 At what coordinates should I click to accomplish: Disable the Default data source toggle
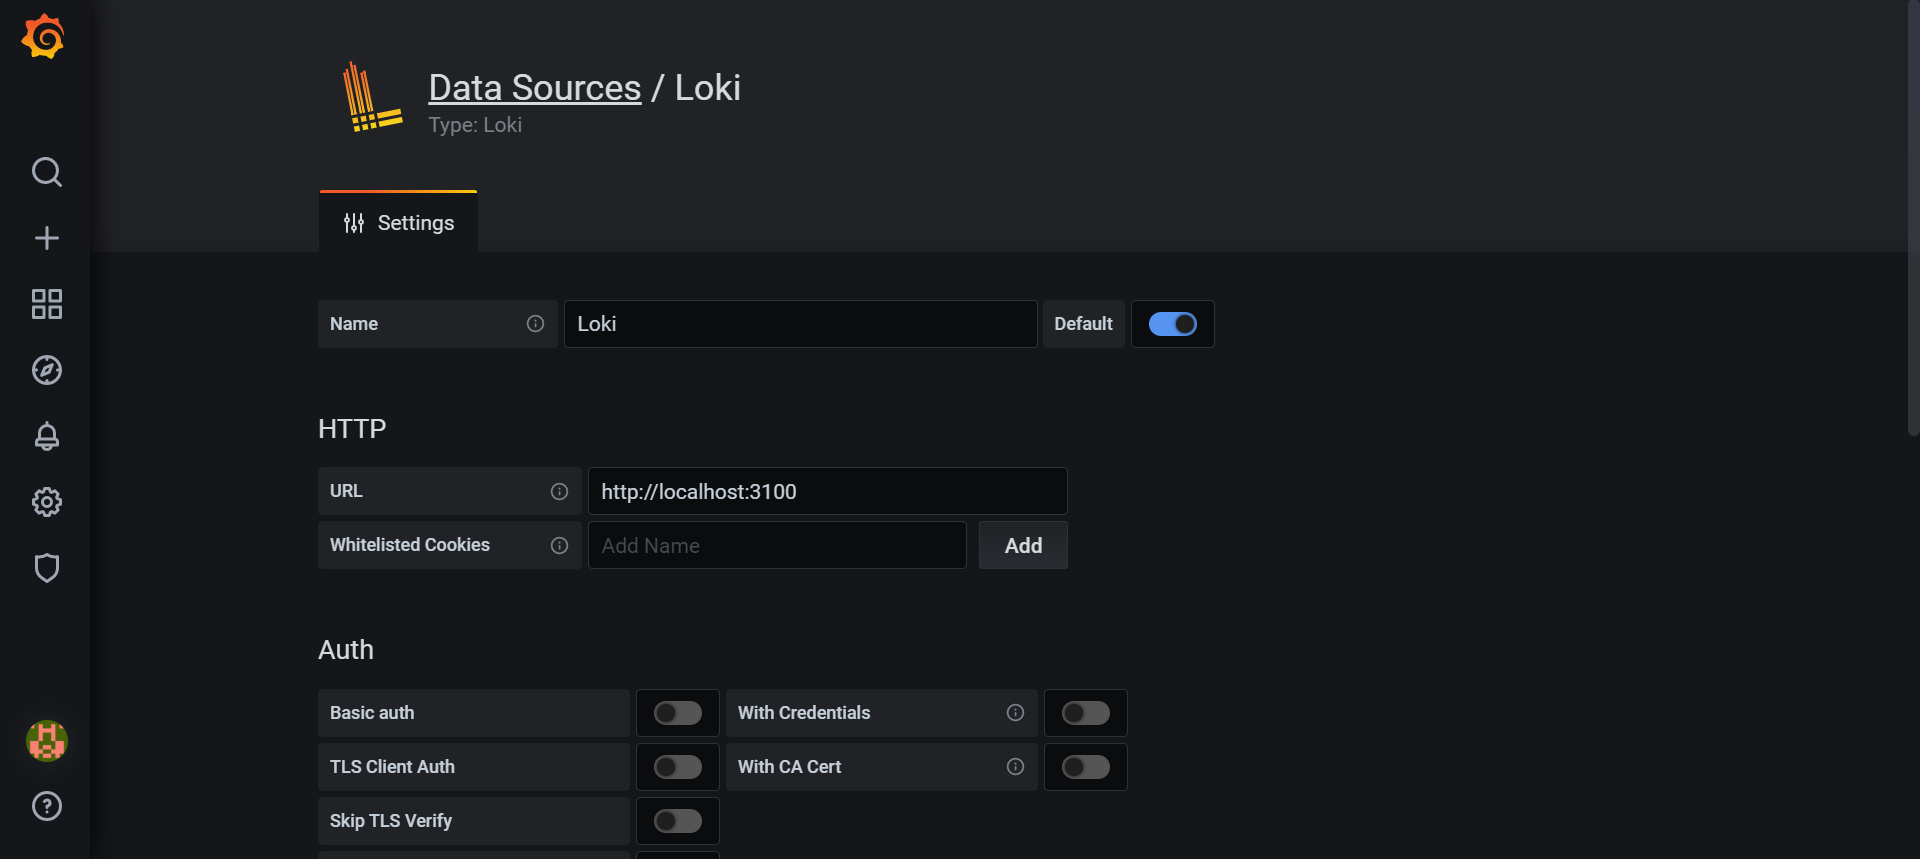1172,323
